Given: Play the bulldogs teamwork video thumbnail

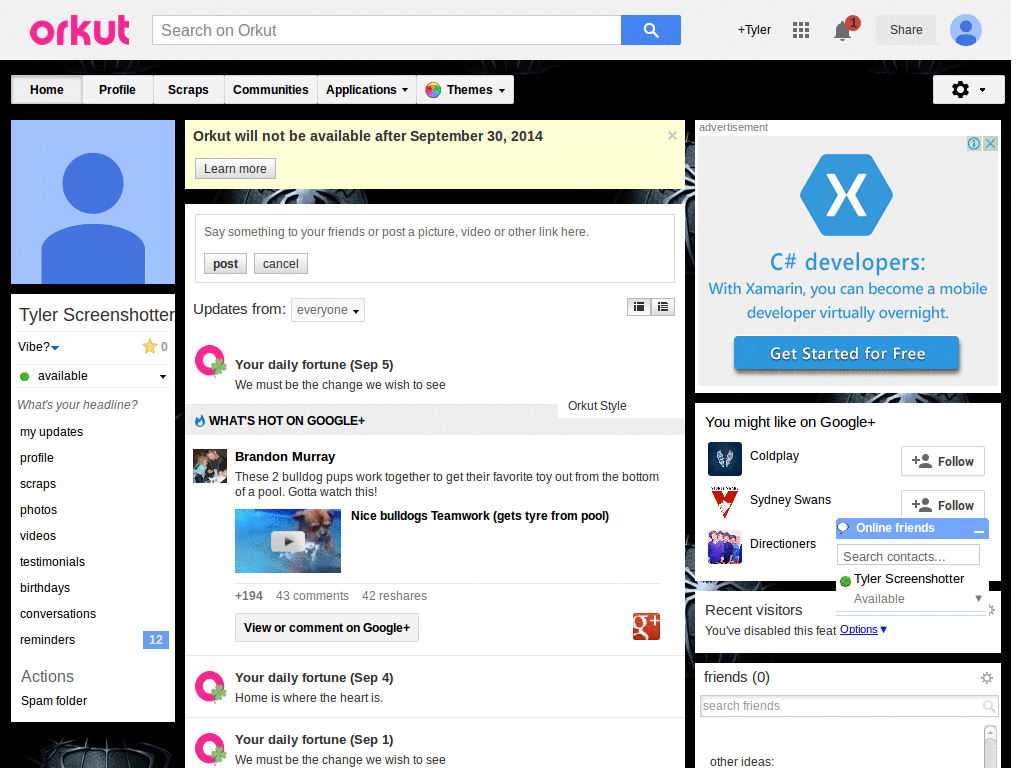Looking at the screenshot, I should (288, 541).
